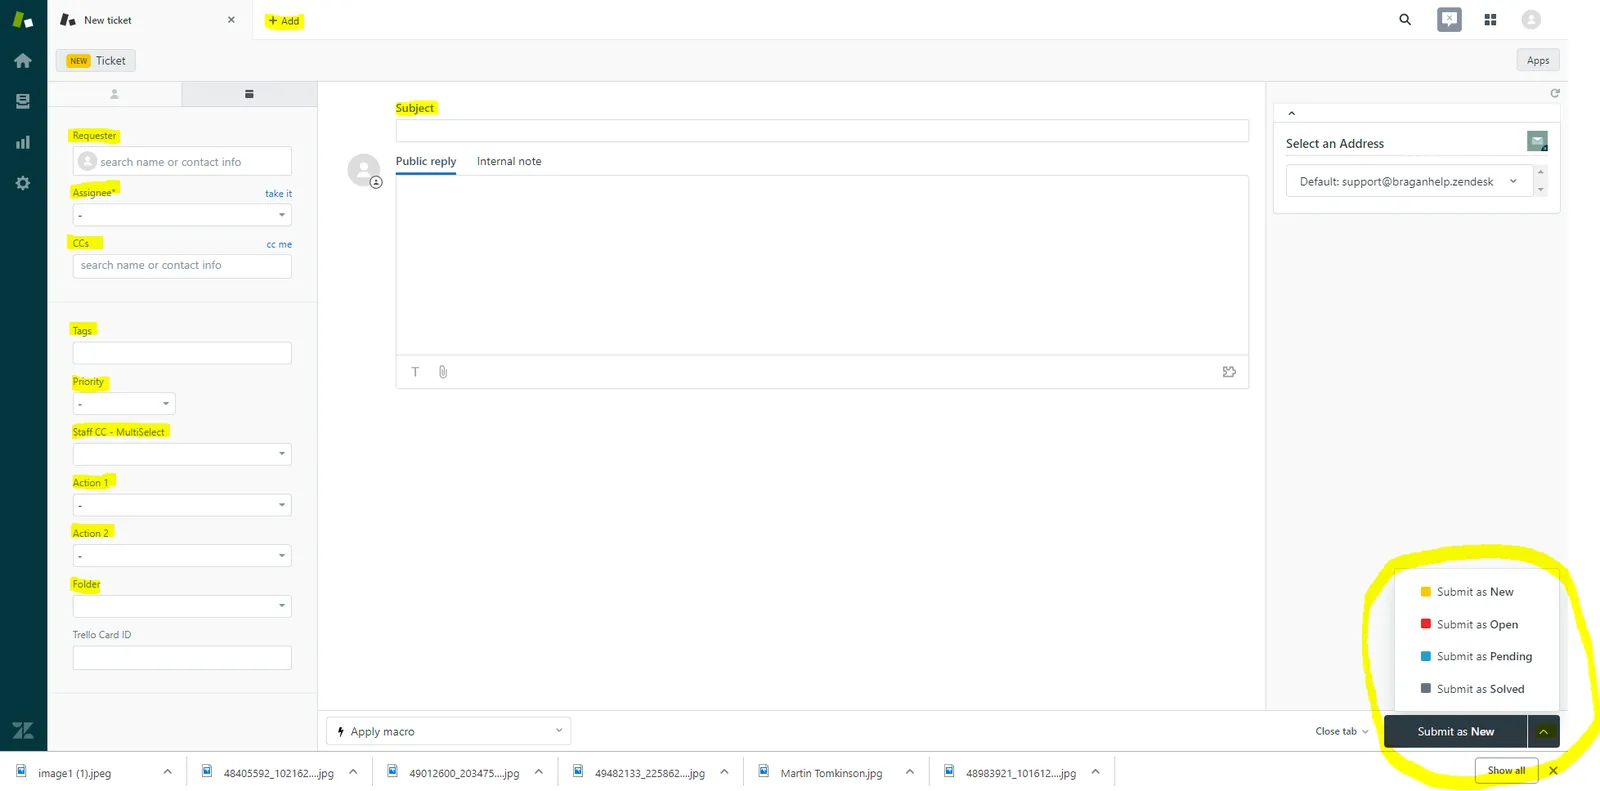1600x791 pixels.
Task: Click the Select an Address app icon
Action: 1537,142
